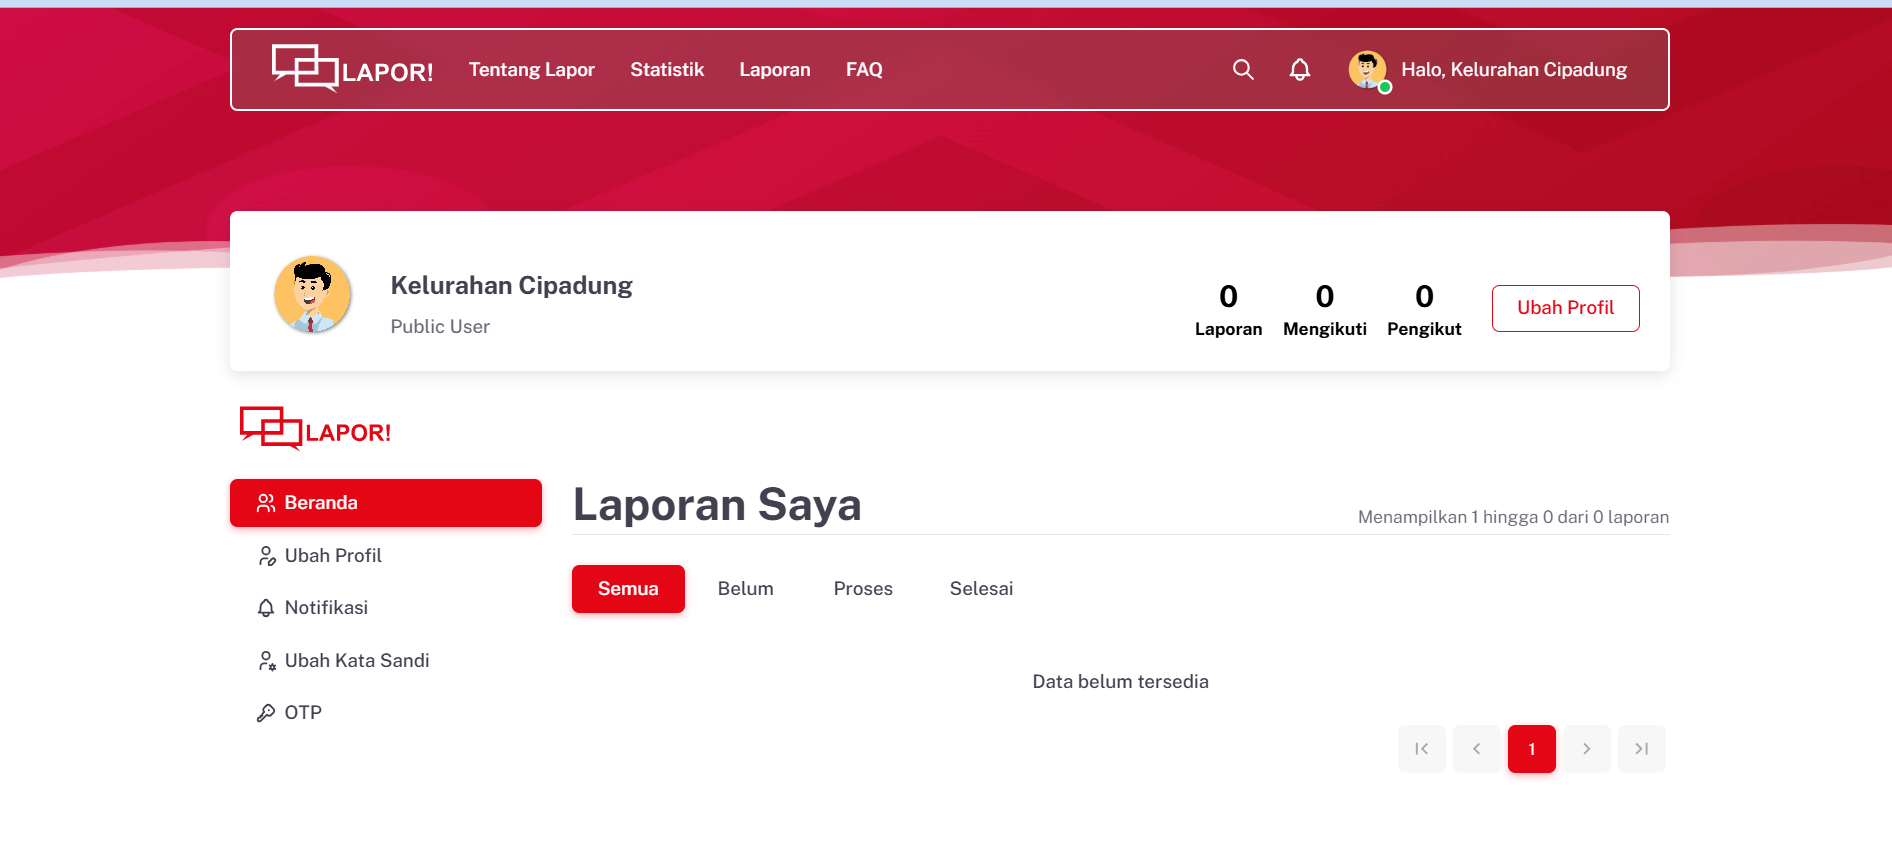Go to next page arrow
The width and height of the screenshot is (1892, 865).
point(1587,749)
